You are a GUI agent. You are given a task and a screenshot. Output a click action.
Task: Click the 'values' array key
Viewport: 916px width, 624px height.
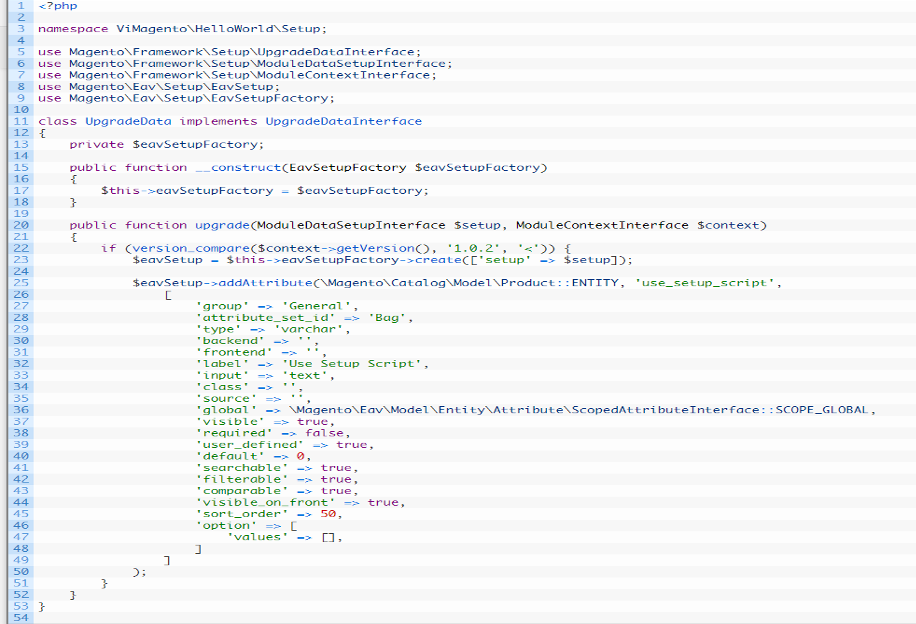(x=258, y=537)
